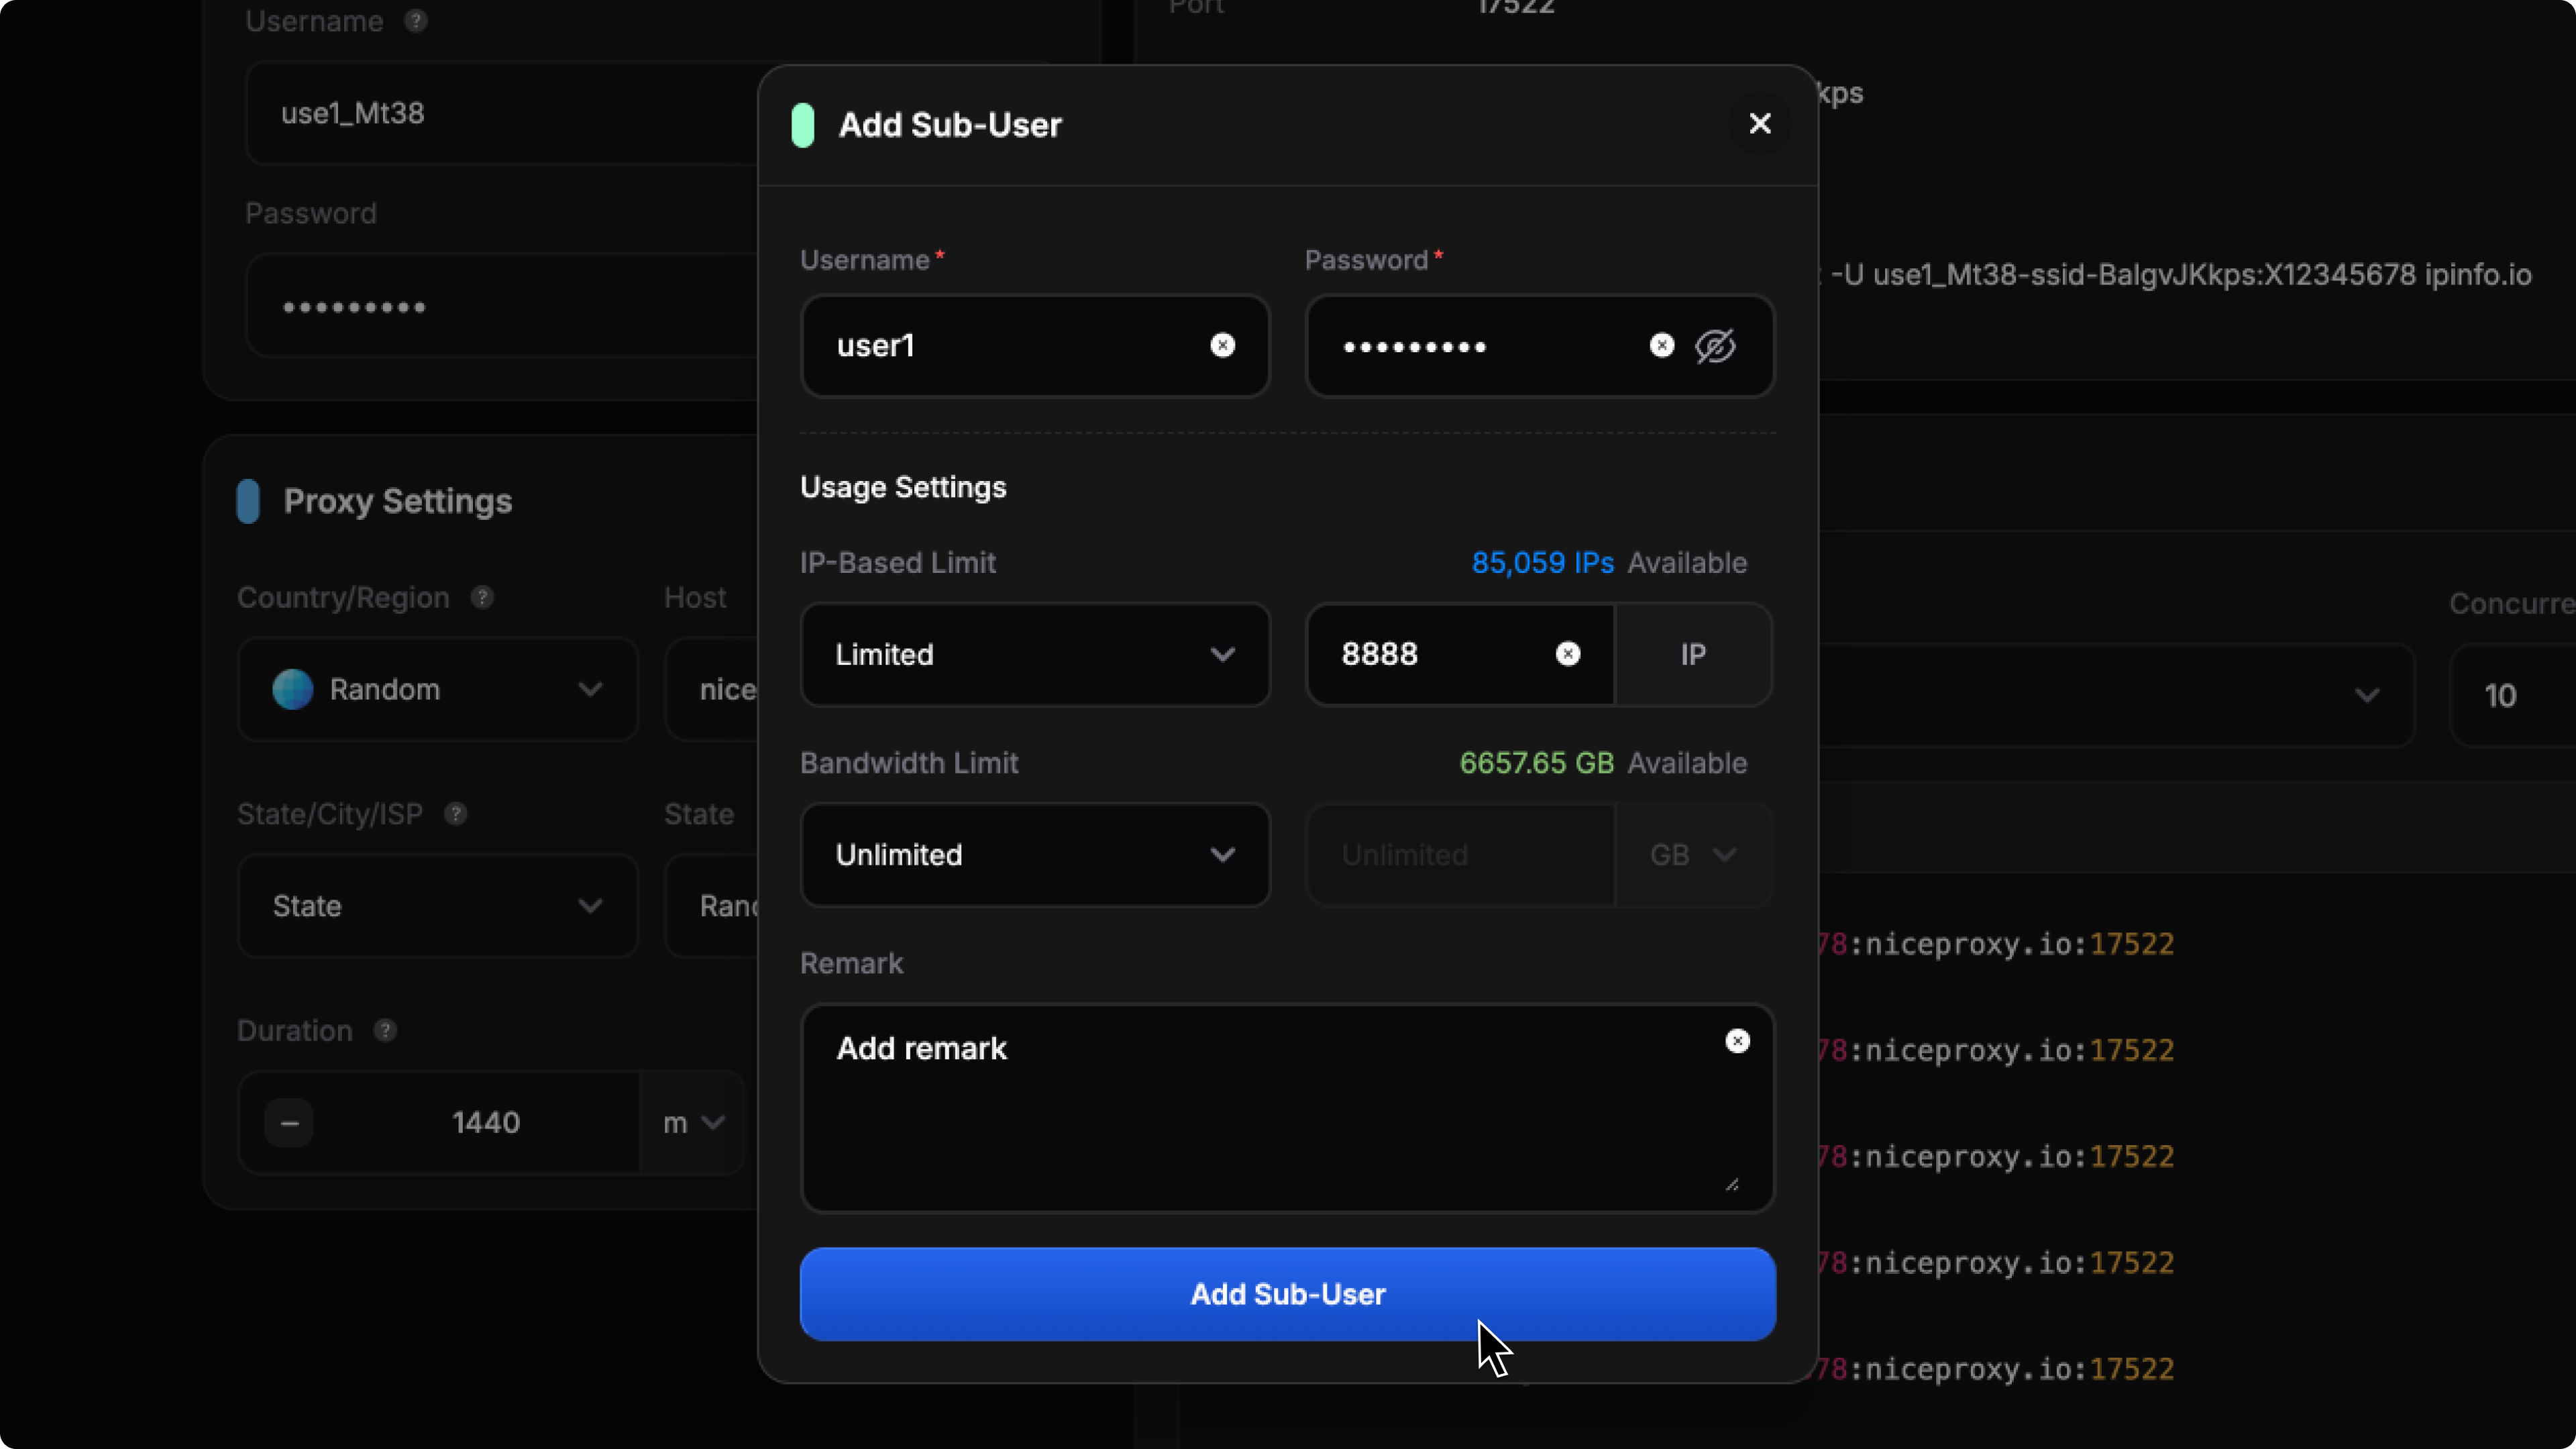This screenshot has height=1449, width=2576.
Task: Open the duration minutes unit dropdown
Action: click(x=693, y=1123)
